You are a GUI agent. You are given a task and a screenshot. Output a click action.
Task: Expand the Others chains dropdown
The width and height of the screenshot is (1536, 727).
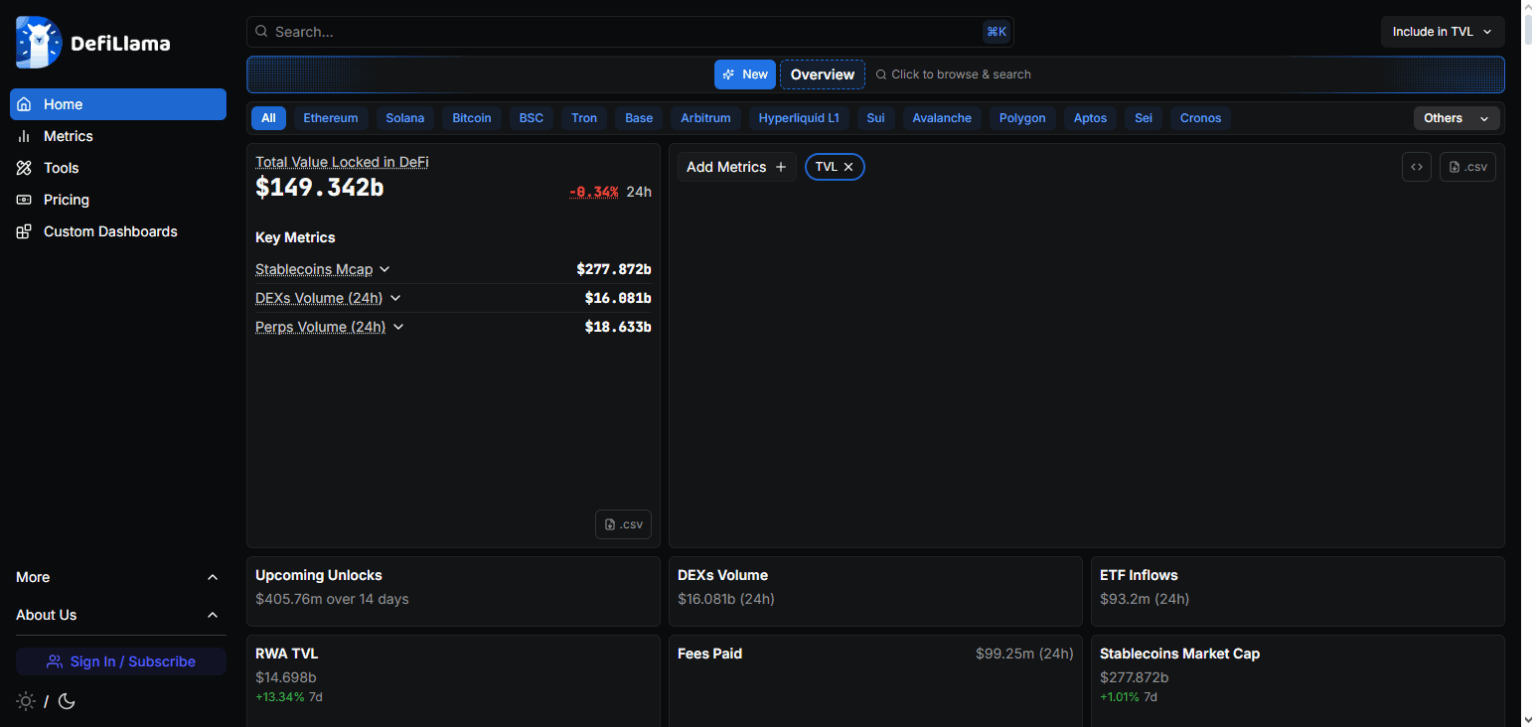click(x=1456, y=117)
